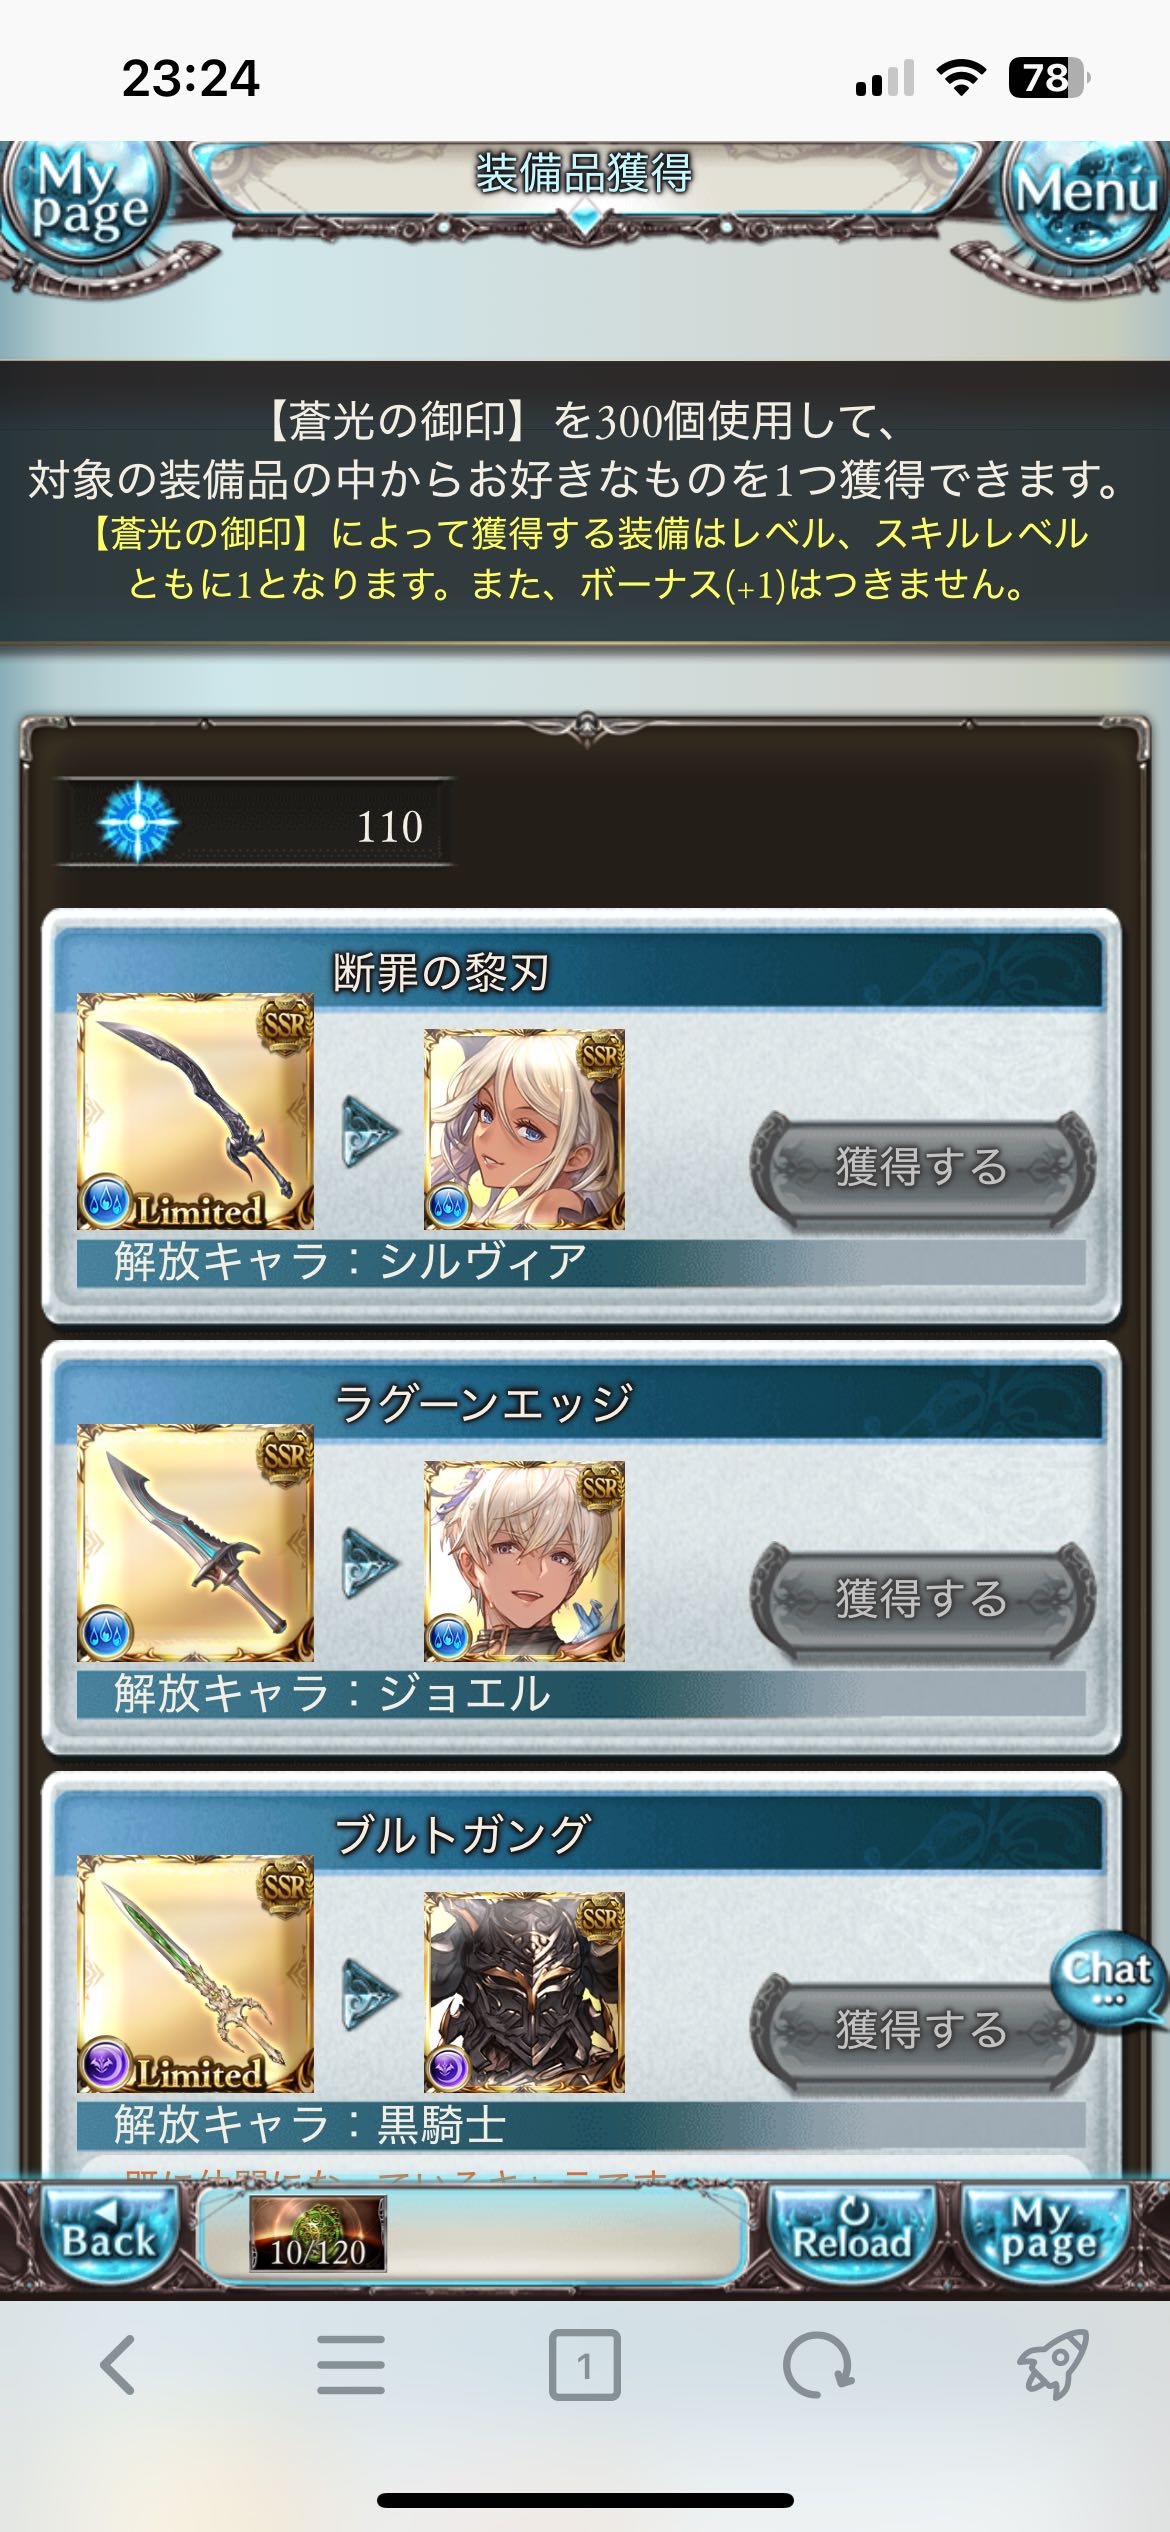View the 黒騎士 character portrait
Image resolution: width=1170 pixels, height=2532 pixels.
[524, 1992]
